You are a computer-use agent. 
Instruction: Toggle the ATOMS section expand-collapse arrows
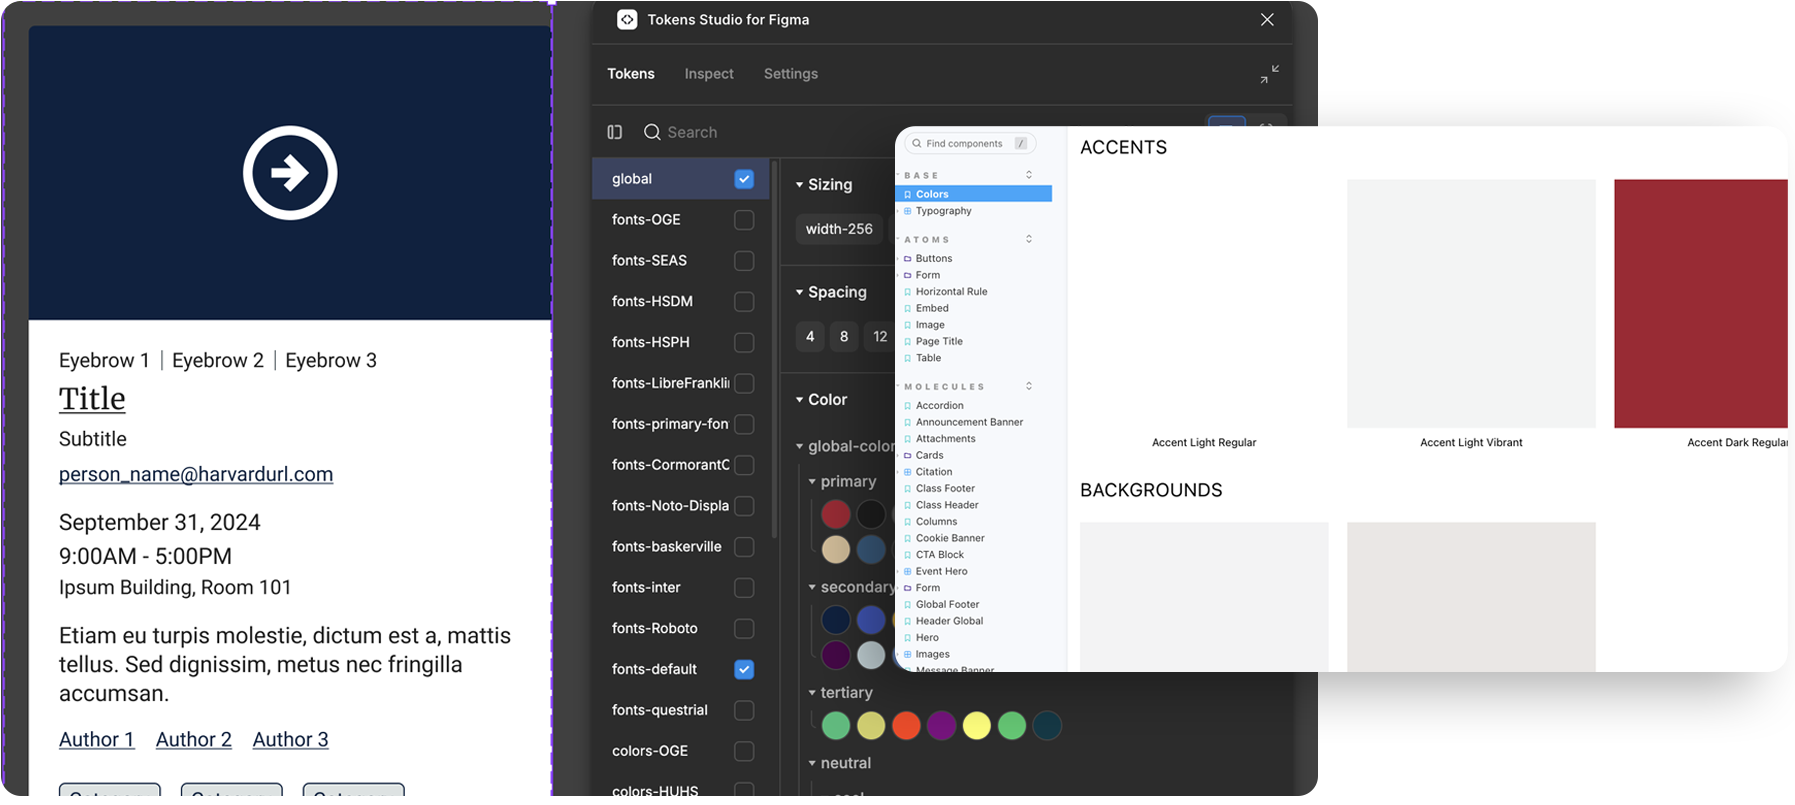tap(1029, 239)
